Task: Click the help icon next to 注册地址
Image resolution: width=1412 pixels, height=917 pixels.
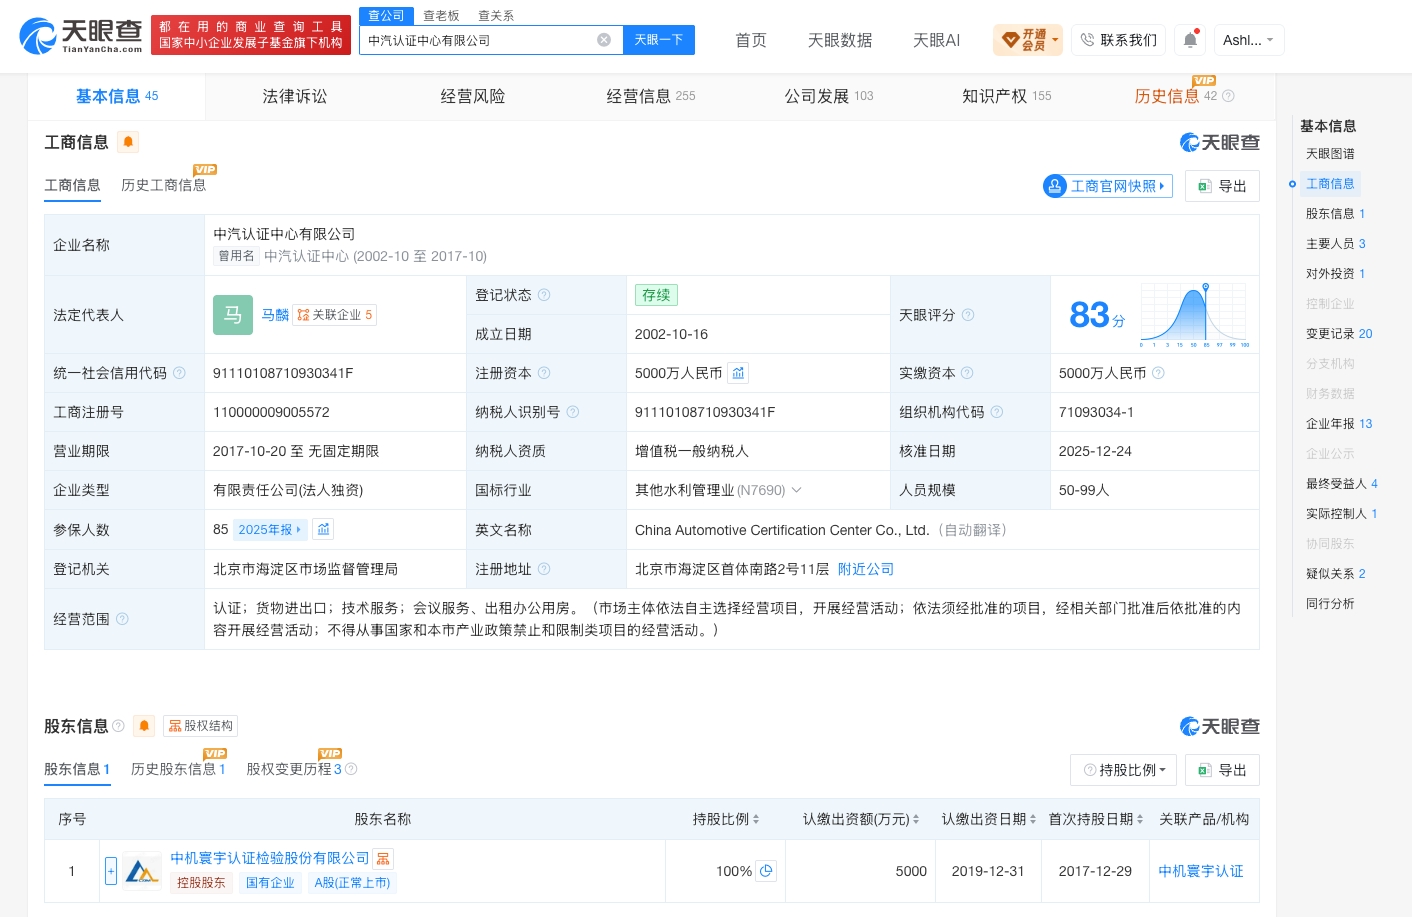Action: click(544, 569)
